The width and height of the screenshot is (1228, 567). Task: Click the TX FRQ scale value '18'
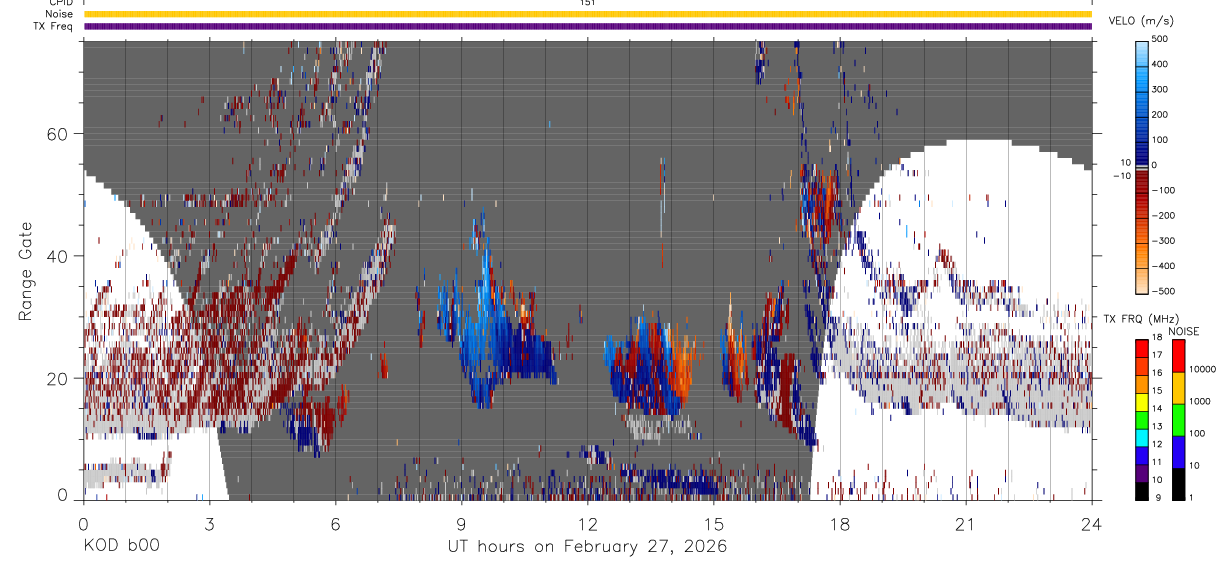point(1158,337)
